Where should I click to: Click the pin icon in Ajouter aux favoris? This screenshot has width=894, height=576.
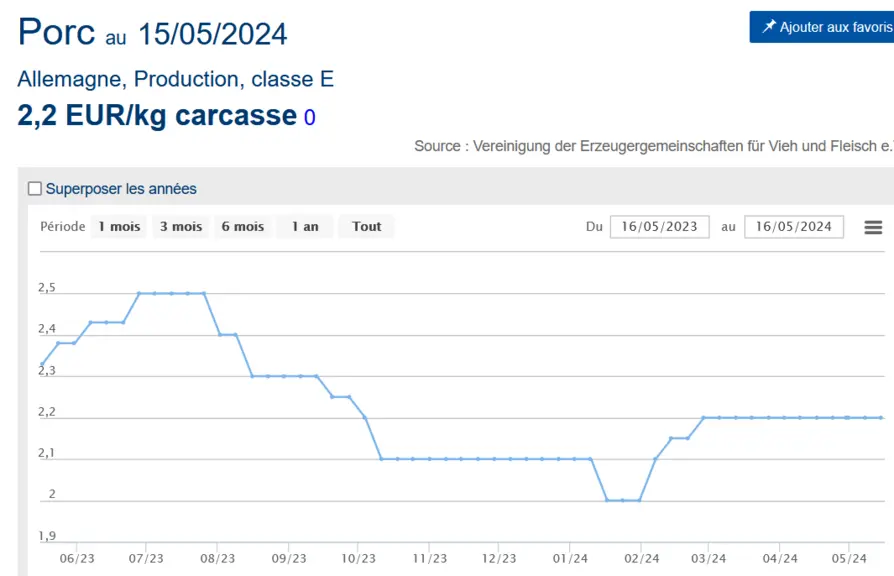click(x=769, y=26)
